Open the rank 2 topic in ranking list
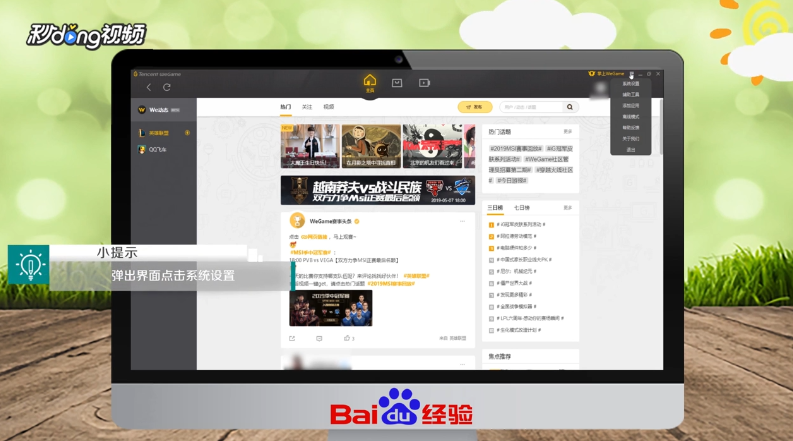The image size is (793, 441). pos(516,236)
